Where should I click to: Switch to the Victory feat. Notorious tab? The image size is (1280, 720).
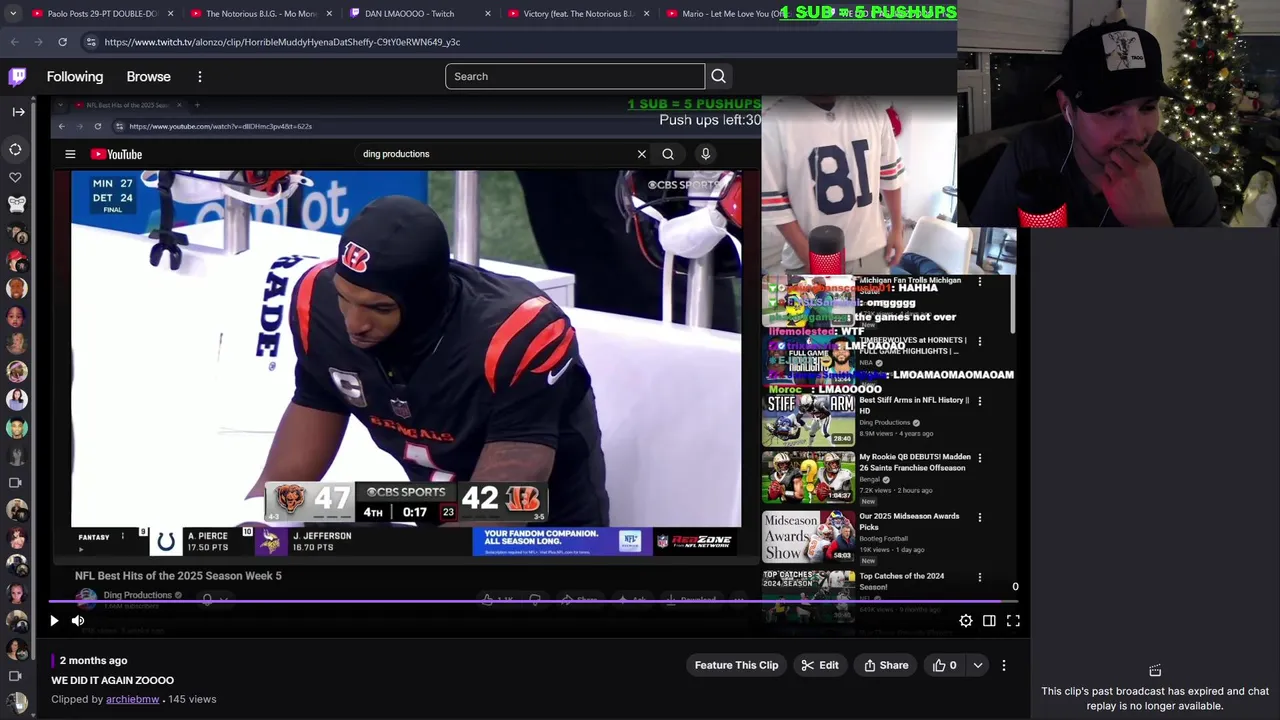(x=578, y=14)
